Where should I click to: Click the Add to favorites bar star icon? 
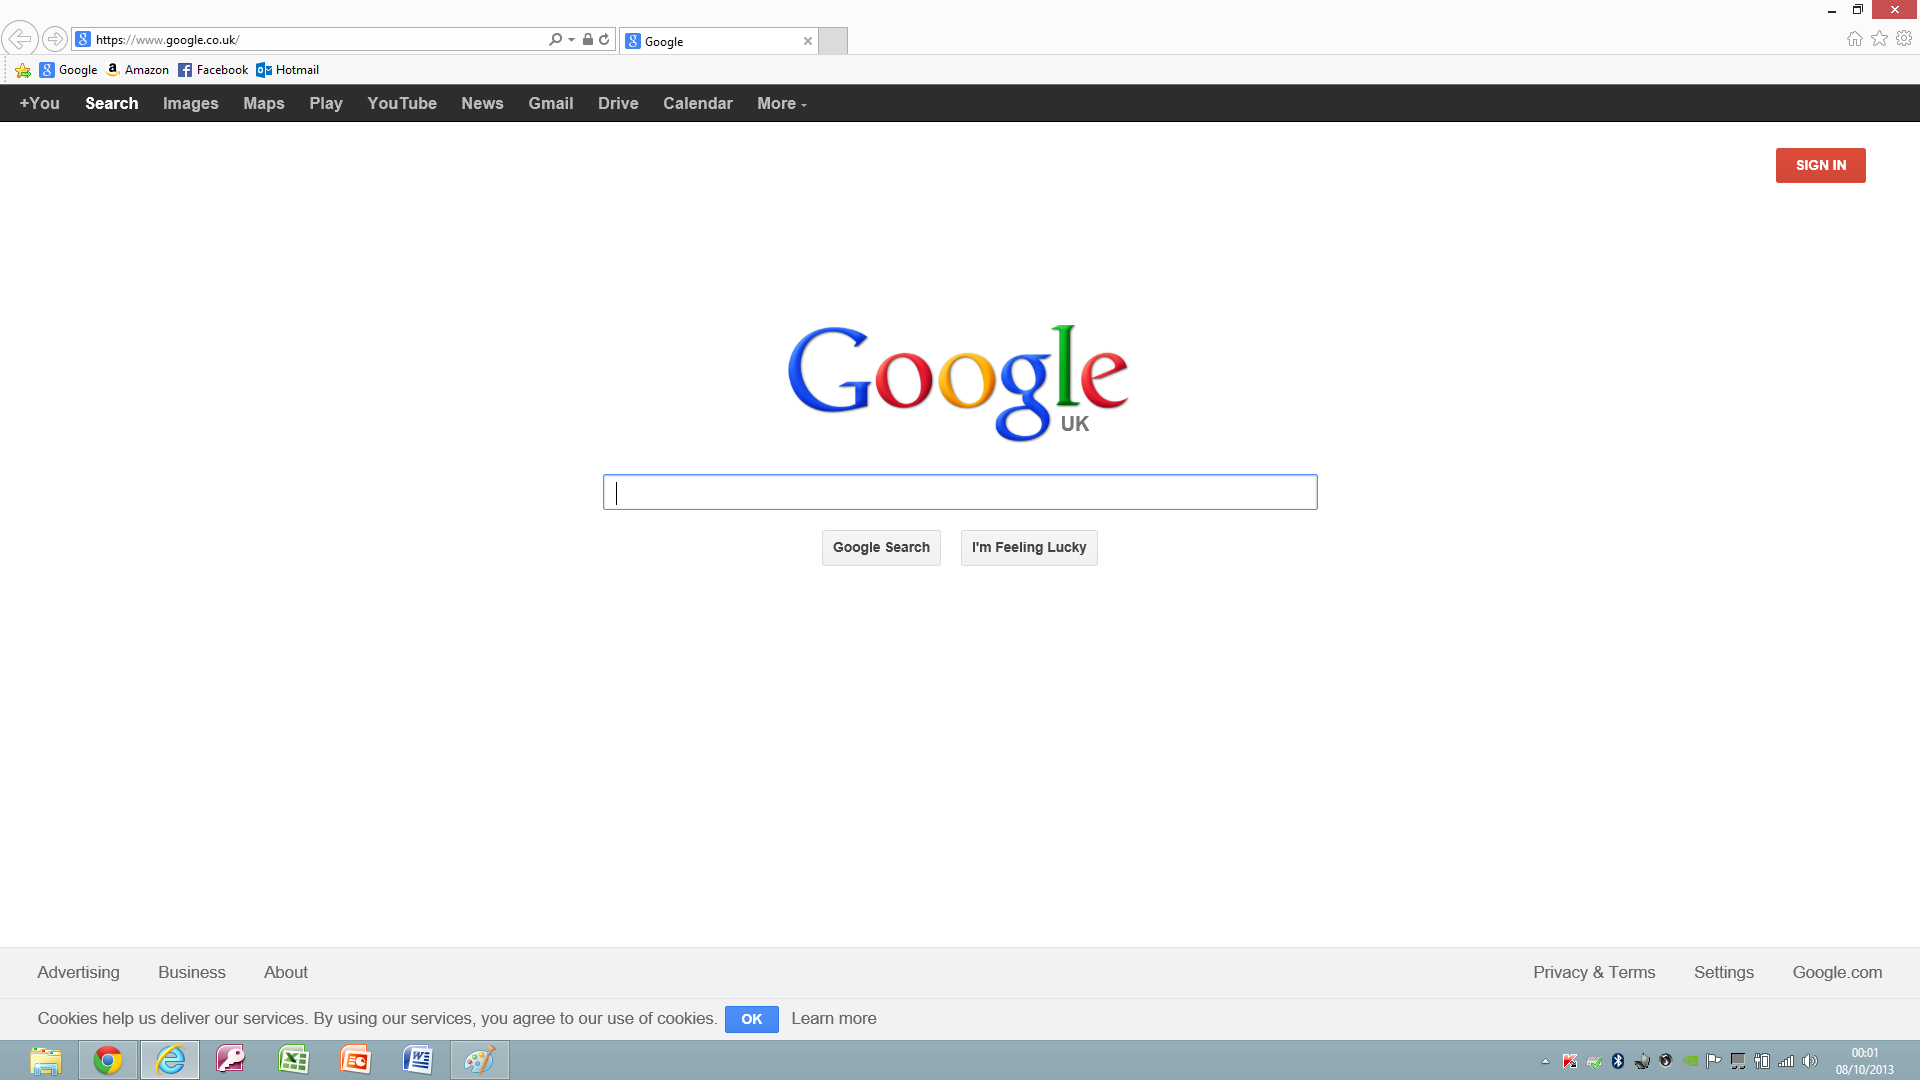point(22,70)
